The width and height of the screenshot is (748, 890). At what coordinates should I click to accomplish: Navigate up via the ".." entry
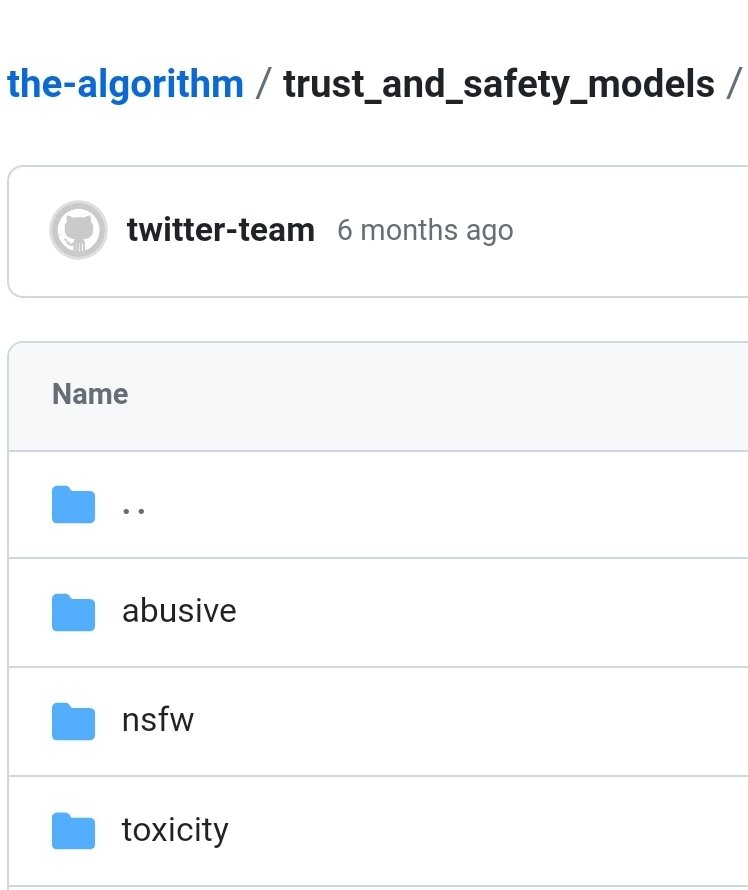pos(134,506)
